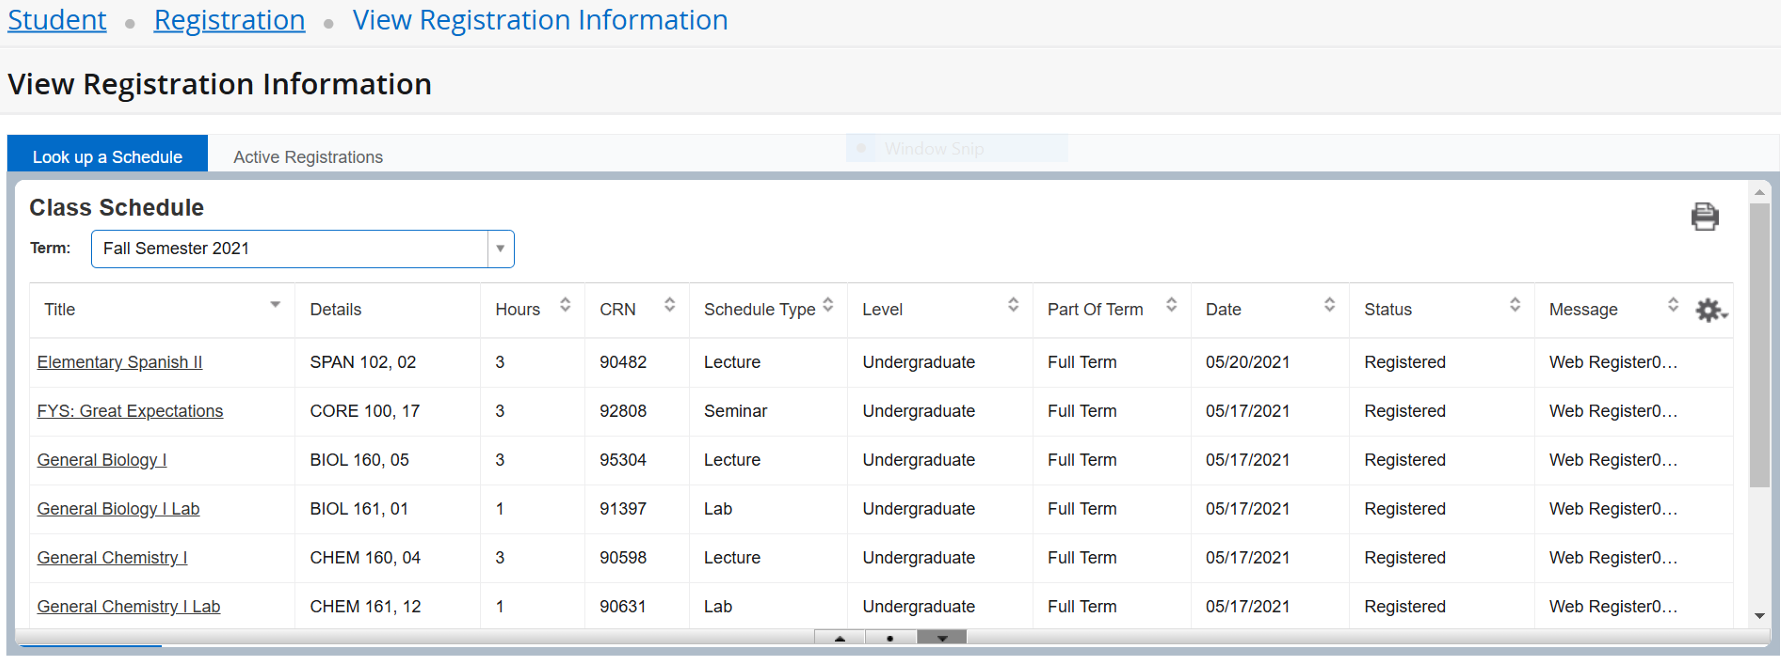Select Seminar schedule type cell

tap(735, 411)
